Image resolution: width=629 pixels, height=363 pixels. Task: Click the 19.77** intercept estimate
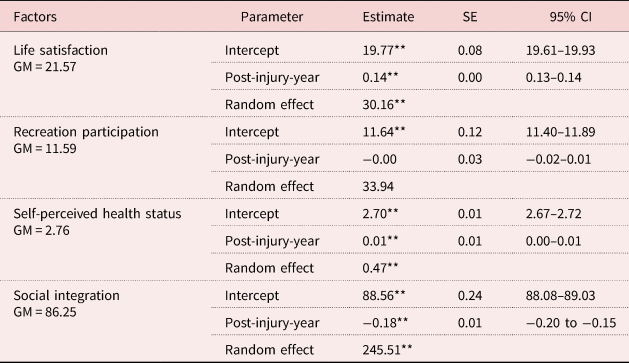384,51
